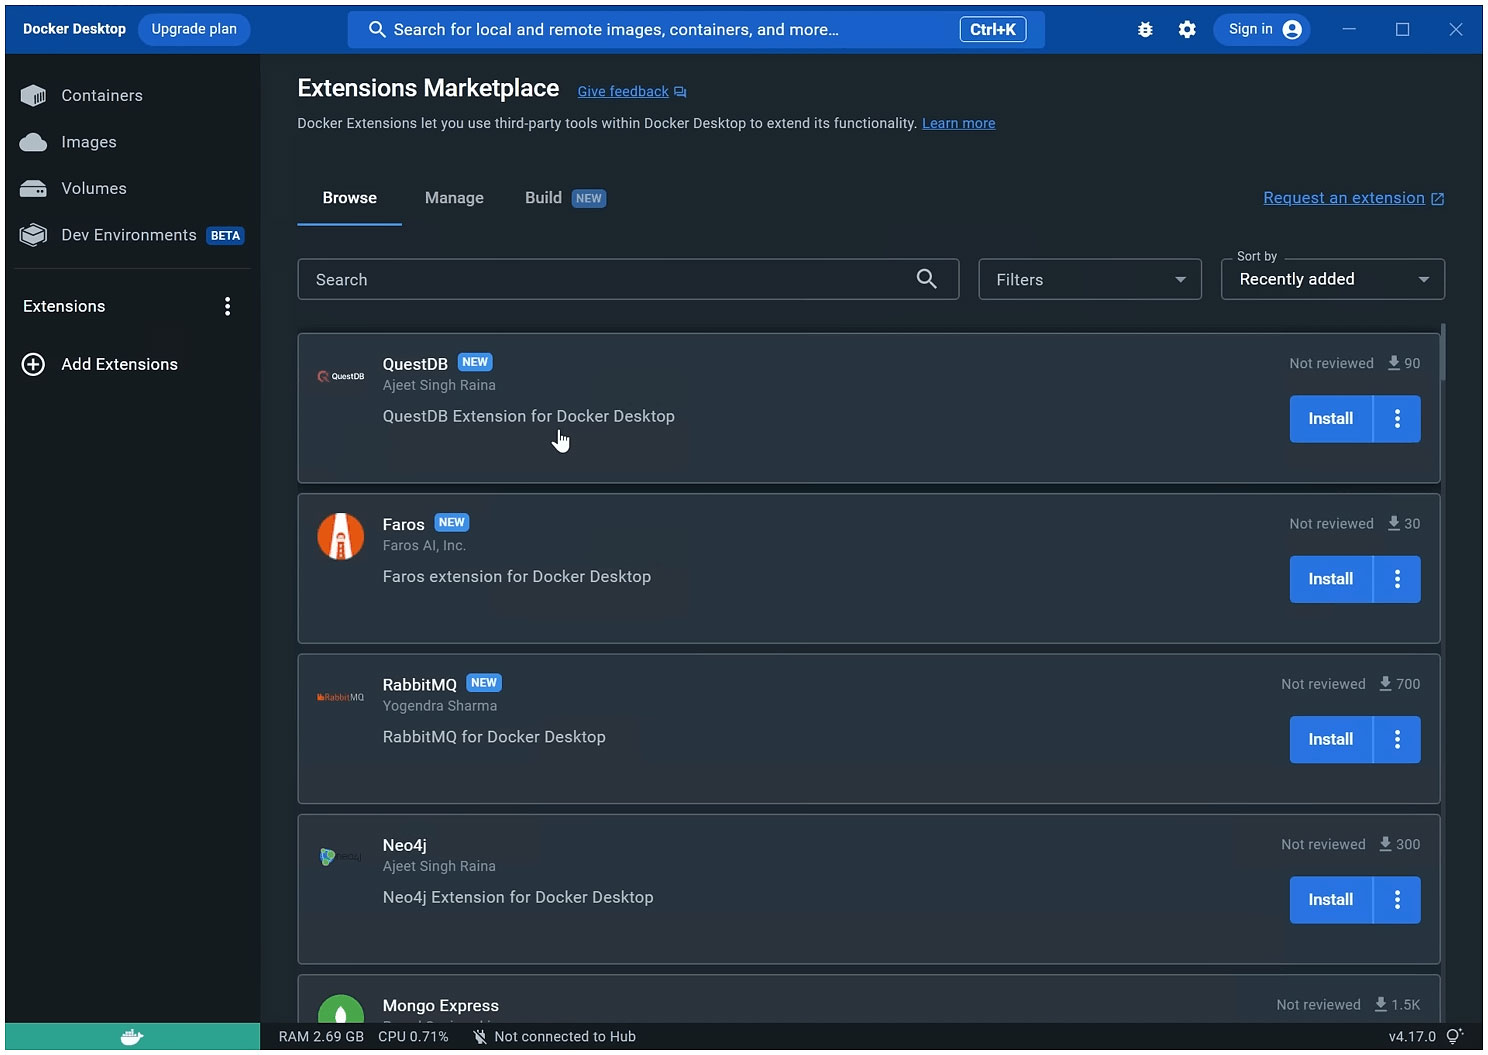Click the Mongo Express leaf logo
Viewport: 1488px width, 1055px height.
pos(341,1008)
